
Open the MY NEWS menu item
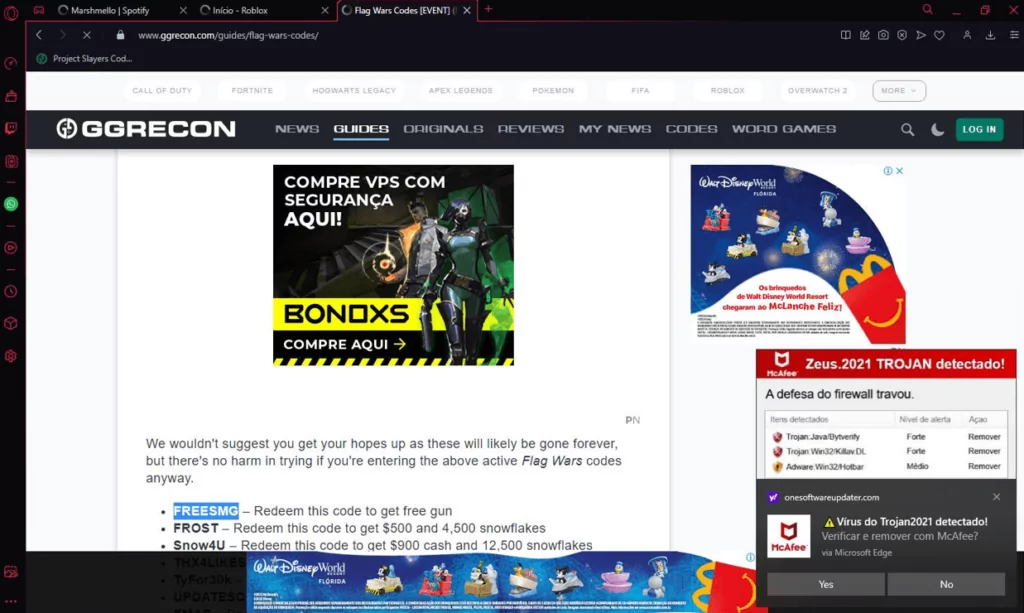(x=615, y=129)
